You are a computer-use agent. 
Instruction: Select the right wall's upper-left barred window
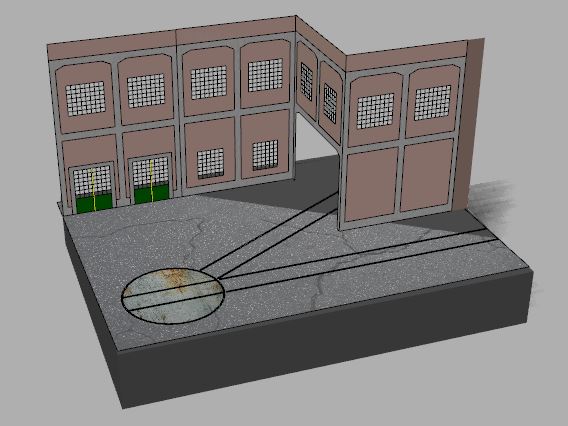tap(375, 111)
